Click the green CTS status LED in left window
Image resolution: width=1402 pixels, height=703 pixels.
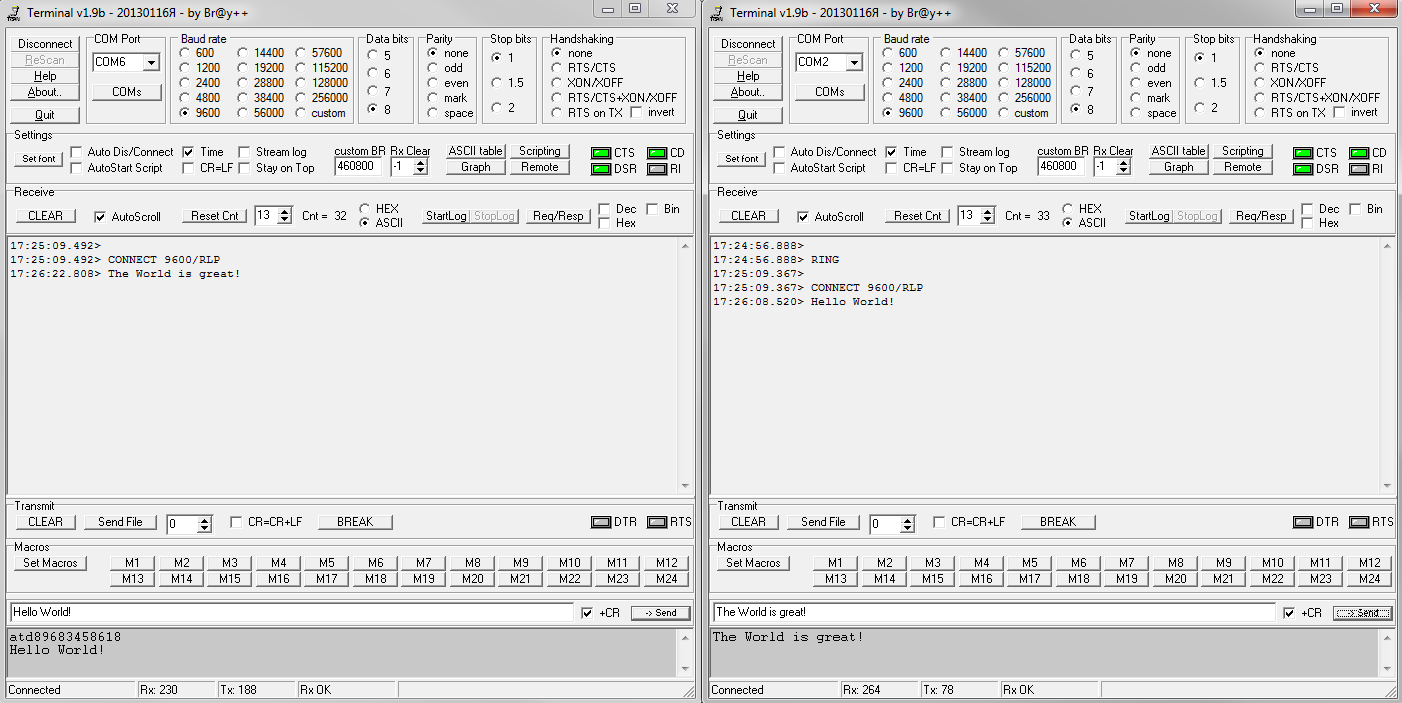click(x=600, y=153)
